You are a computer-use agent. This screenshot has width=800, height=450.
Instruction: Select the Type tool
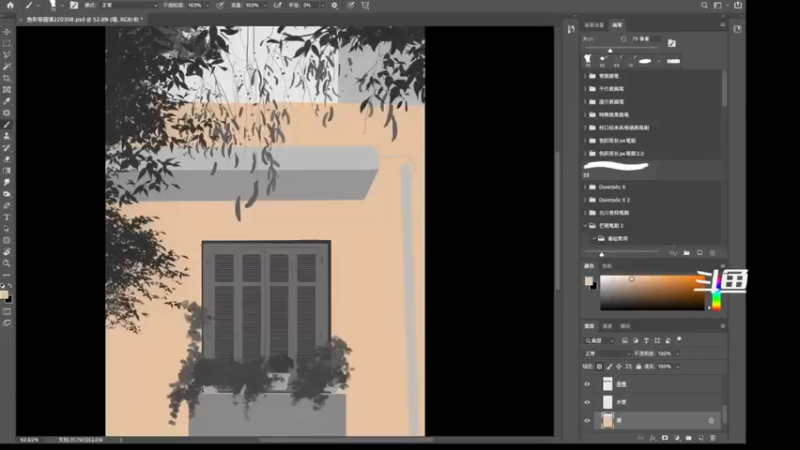[7, 217]
